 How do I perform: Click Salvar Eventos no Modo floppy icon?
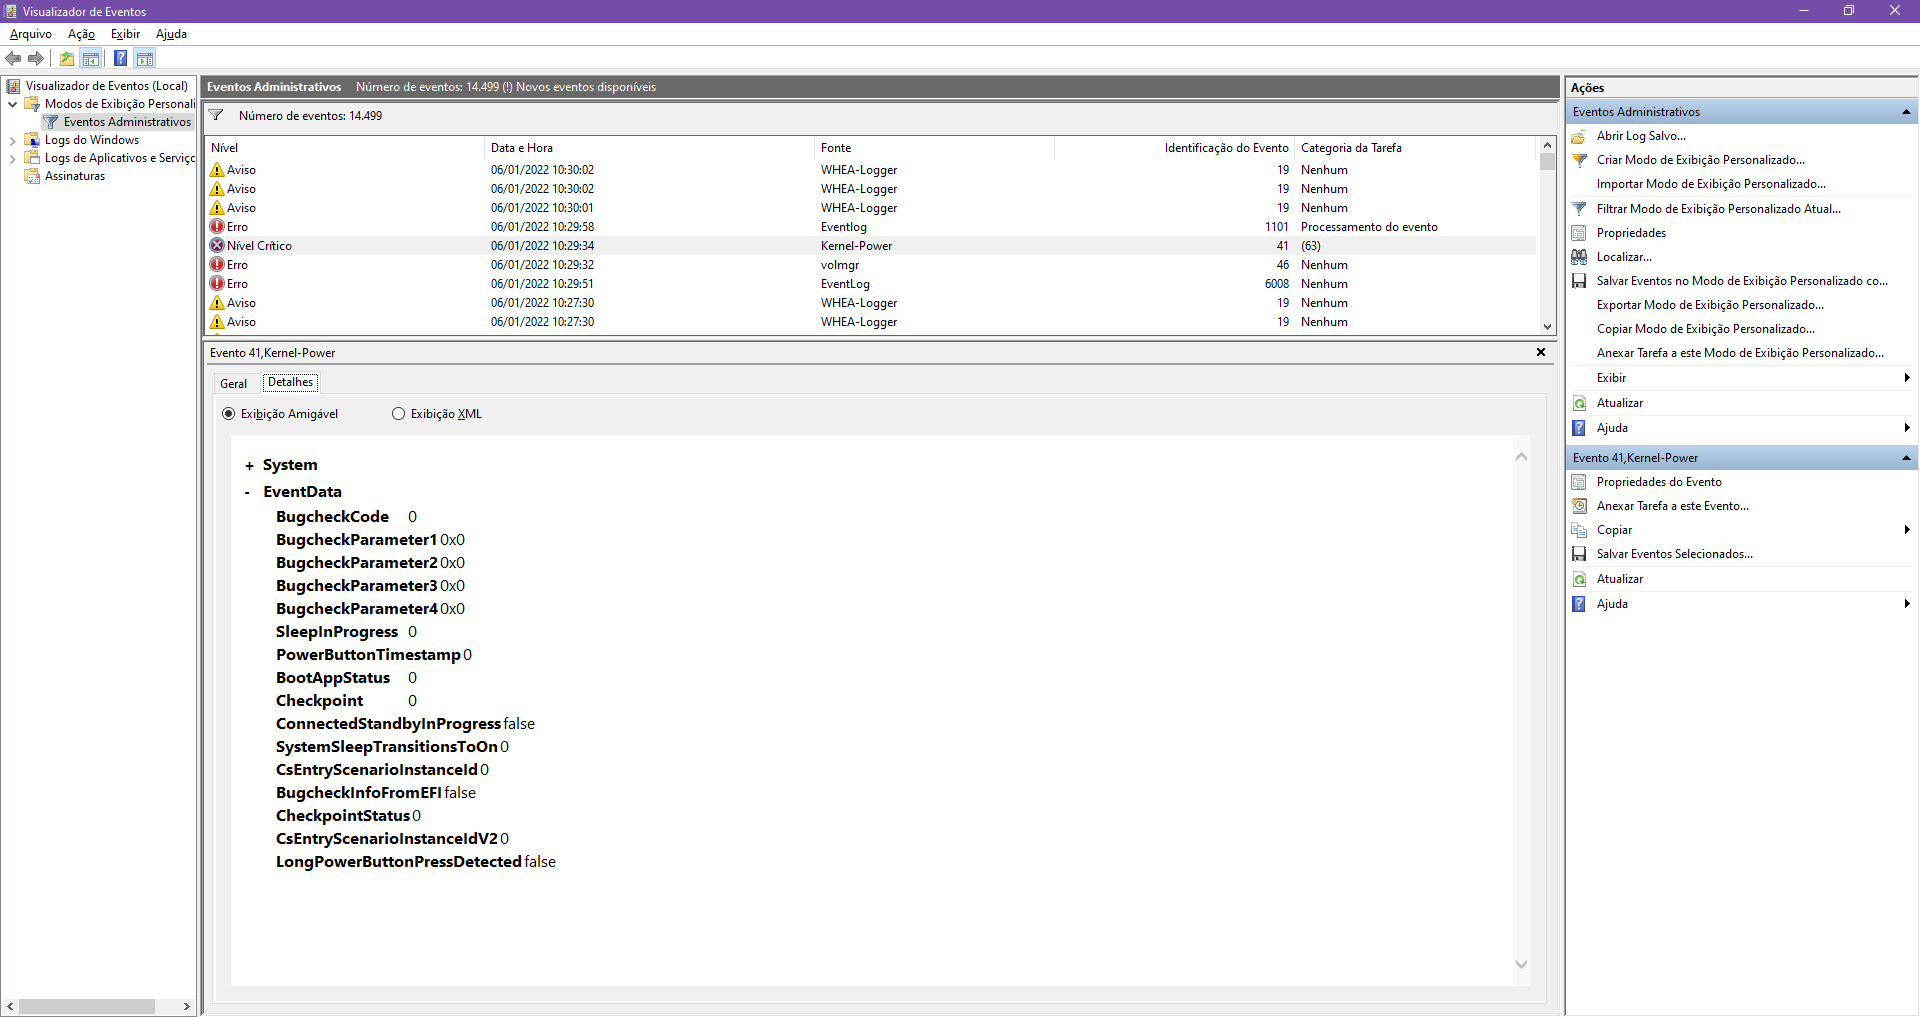1579,281
